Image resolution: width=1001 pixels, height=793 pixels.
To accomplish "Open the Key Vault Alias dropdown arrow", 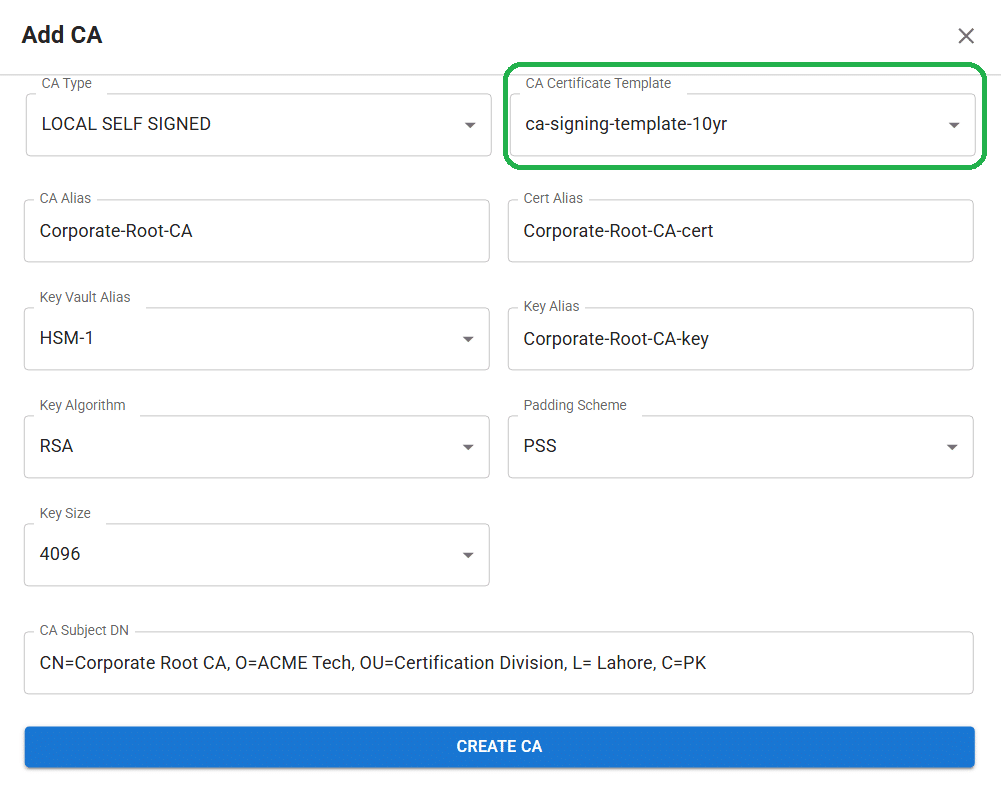I will click(x=469, y=338).
